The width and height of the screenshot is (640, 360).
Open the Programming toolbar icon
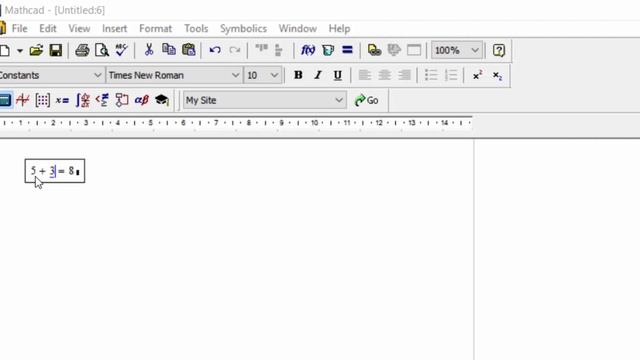(x=122, y=100)
